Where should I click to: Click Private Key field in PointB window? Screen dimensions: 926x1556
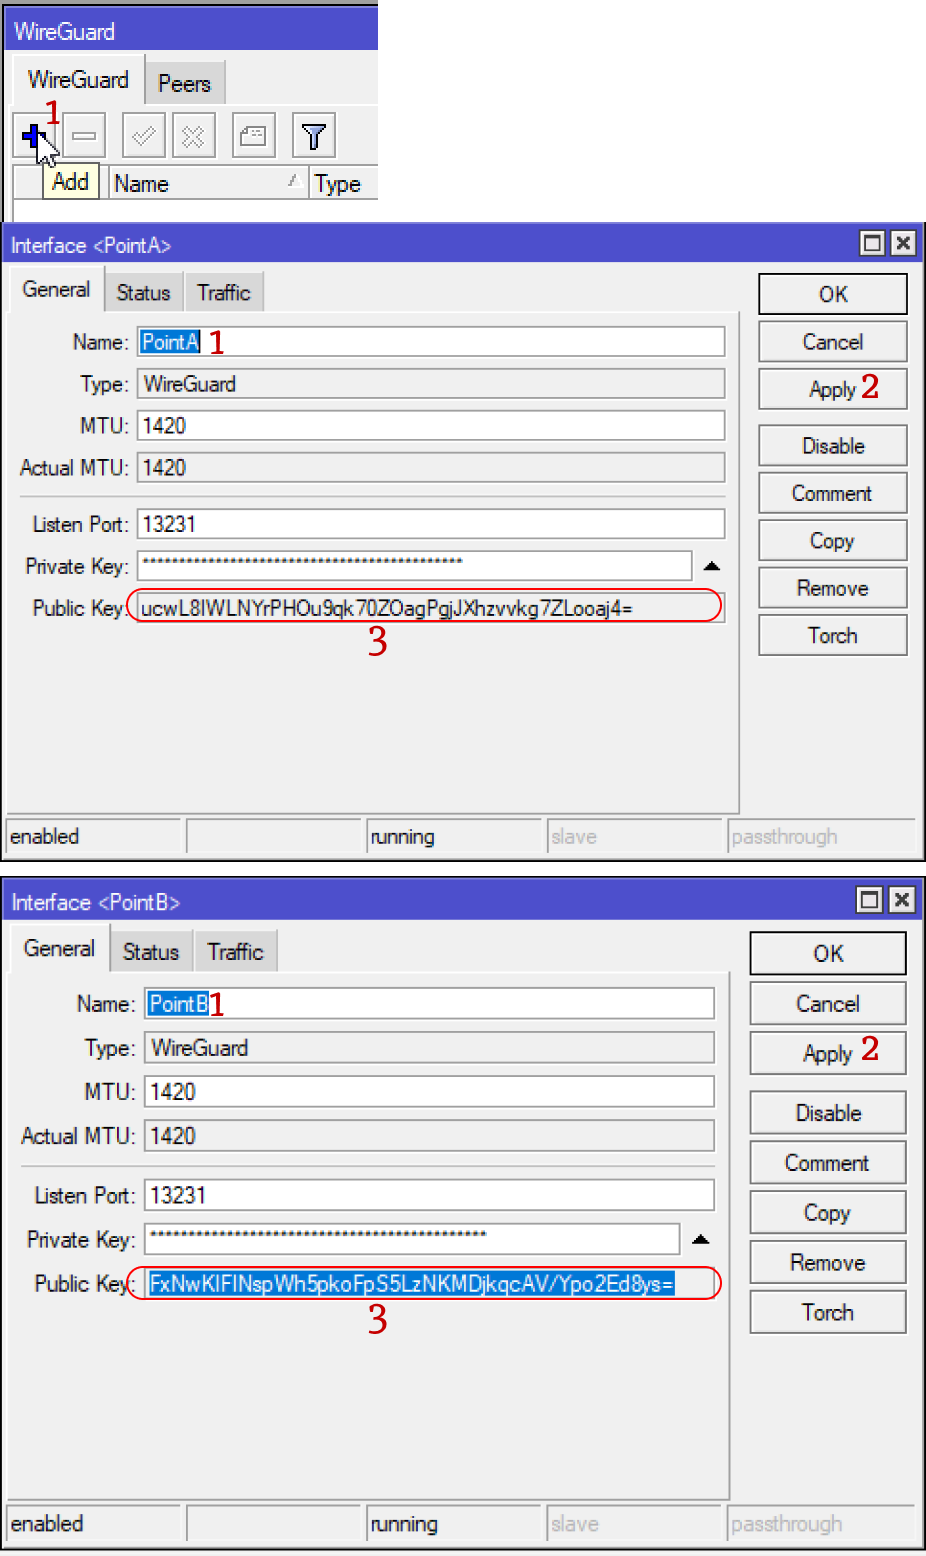[x=412, y=1238]
